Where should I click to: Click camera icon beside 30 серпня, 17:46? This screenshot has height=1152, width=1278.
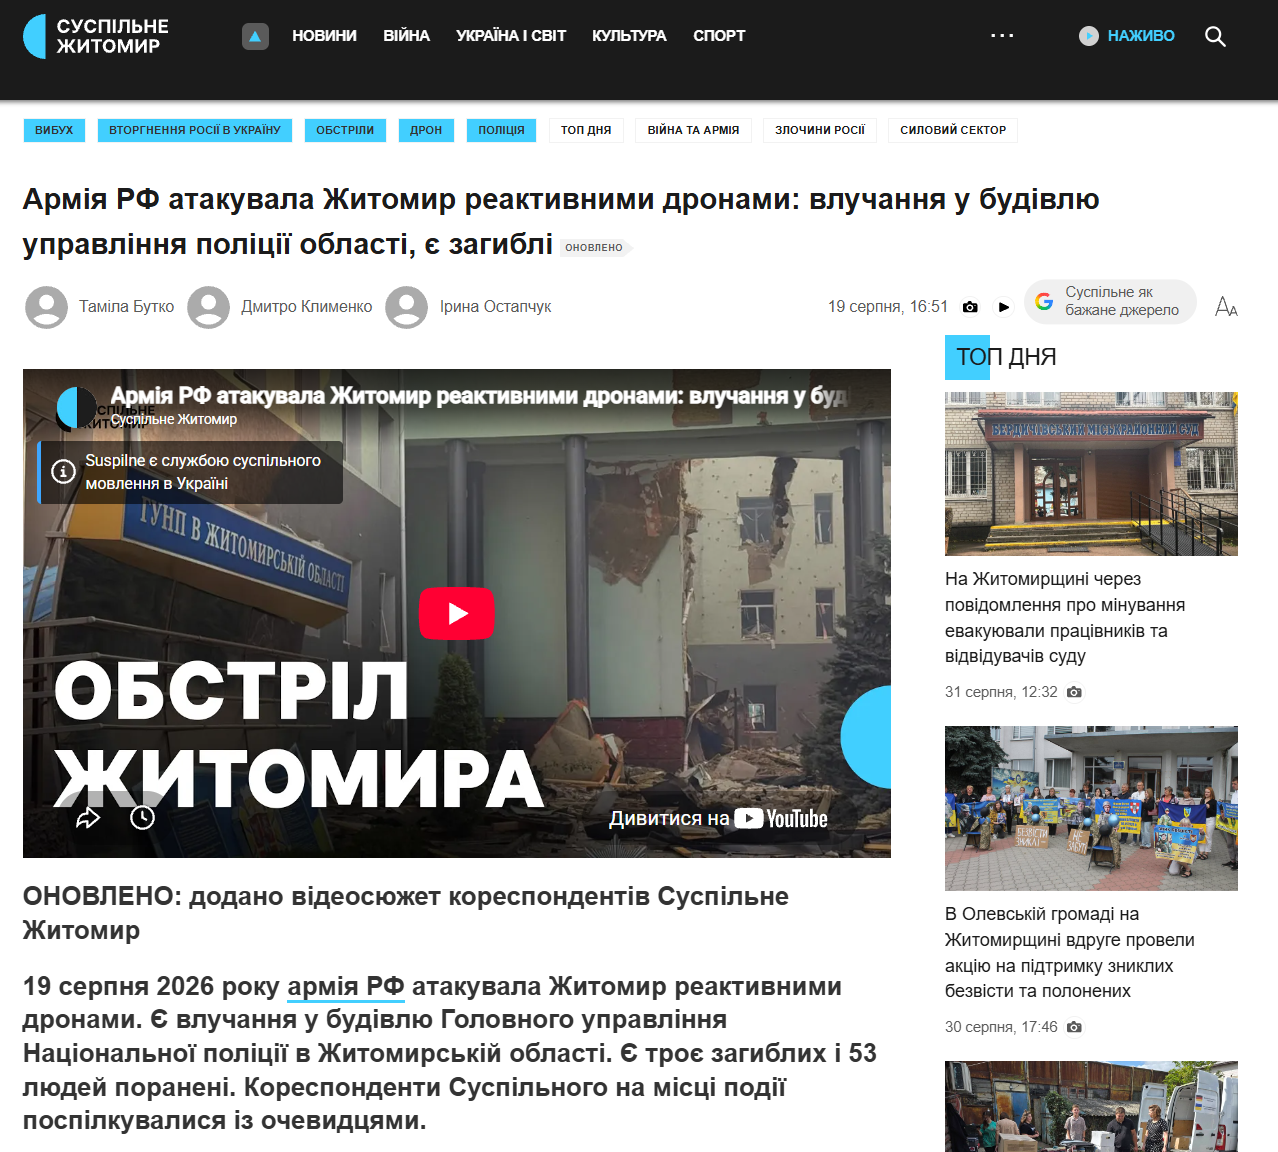[x=1074, y=1027]
